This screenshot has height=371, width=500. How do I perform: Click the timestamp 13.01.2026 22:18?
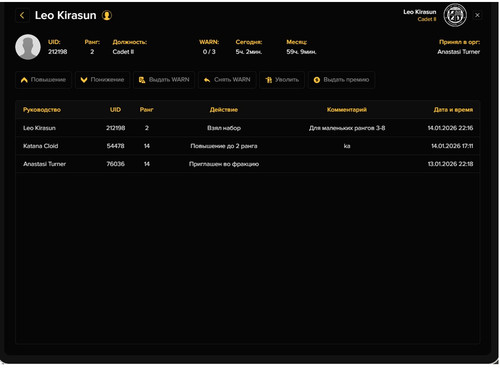pos(450,164)
